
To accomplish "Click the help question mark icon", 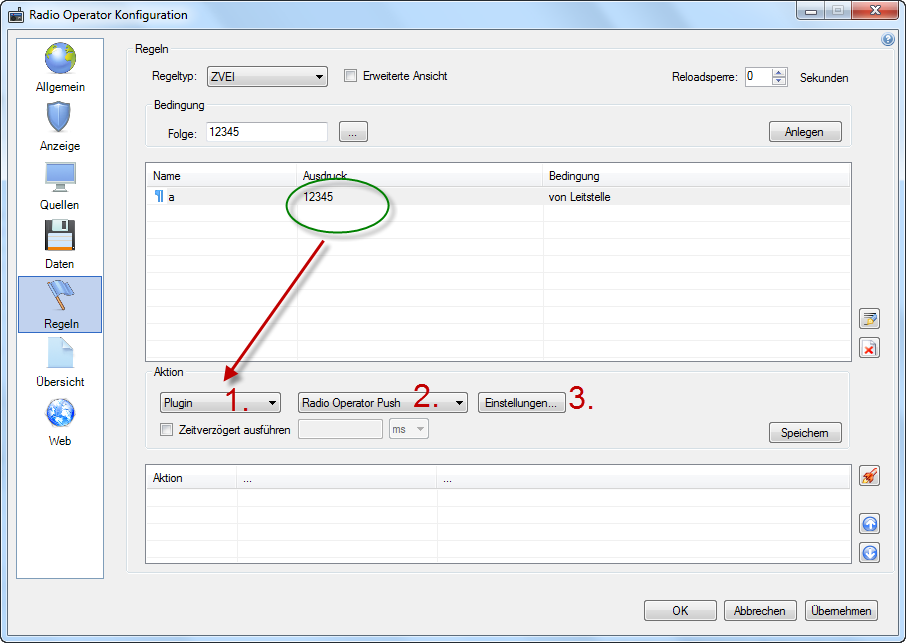I will point(888,40).
